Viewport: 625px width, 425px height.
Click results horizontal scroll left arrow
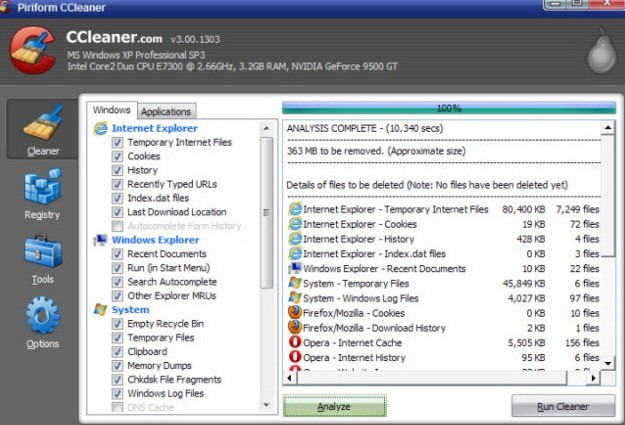[x=290, y=378]
